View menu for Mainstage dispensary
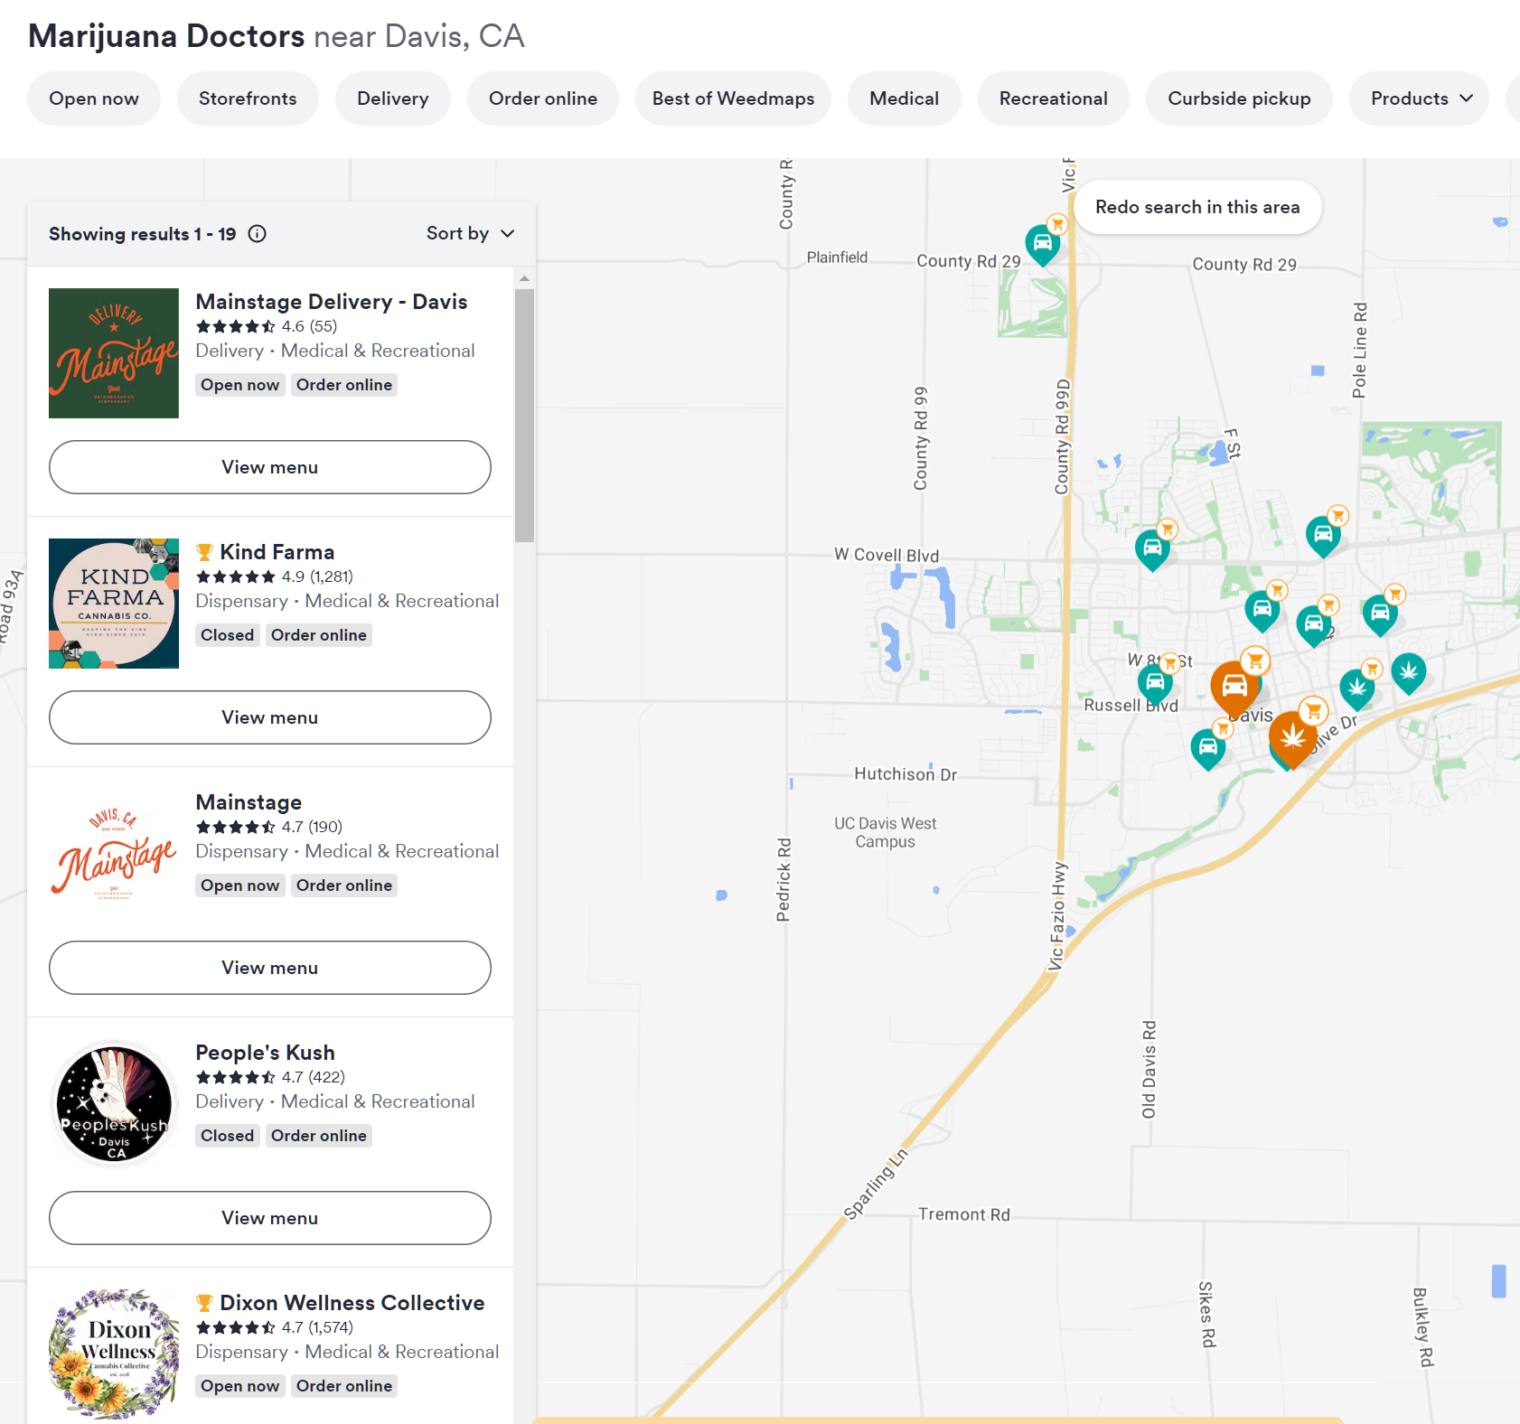The width and height of the screenshot is (1520, 1424). click(x=270, y=967)
